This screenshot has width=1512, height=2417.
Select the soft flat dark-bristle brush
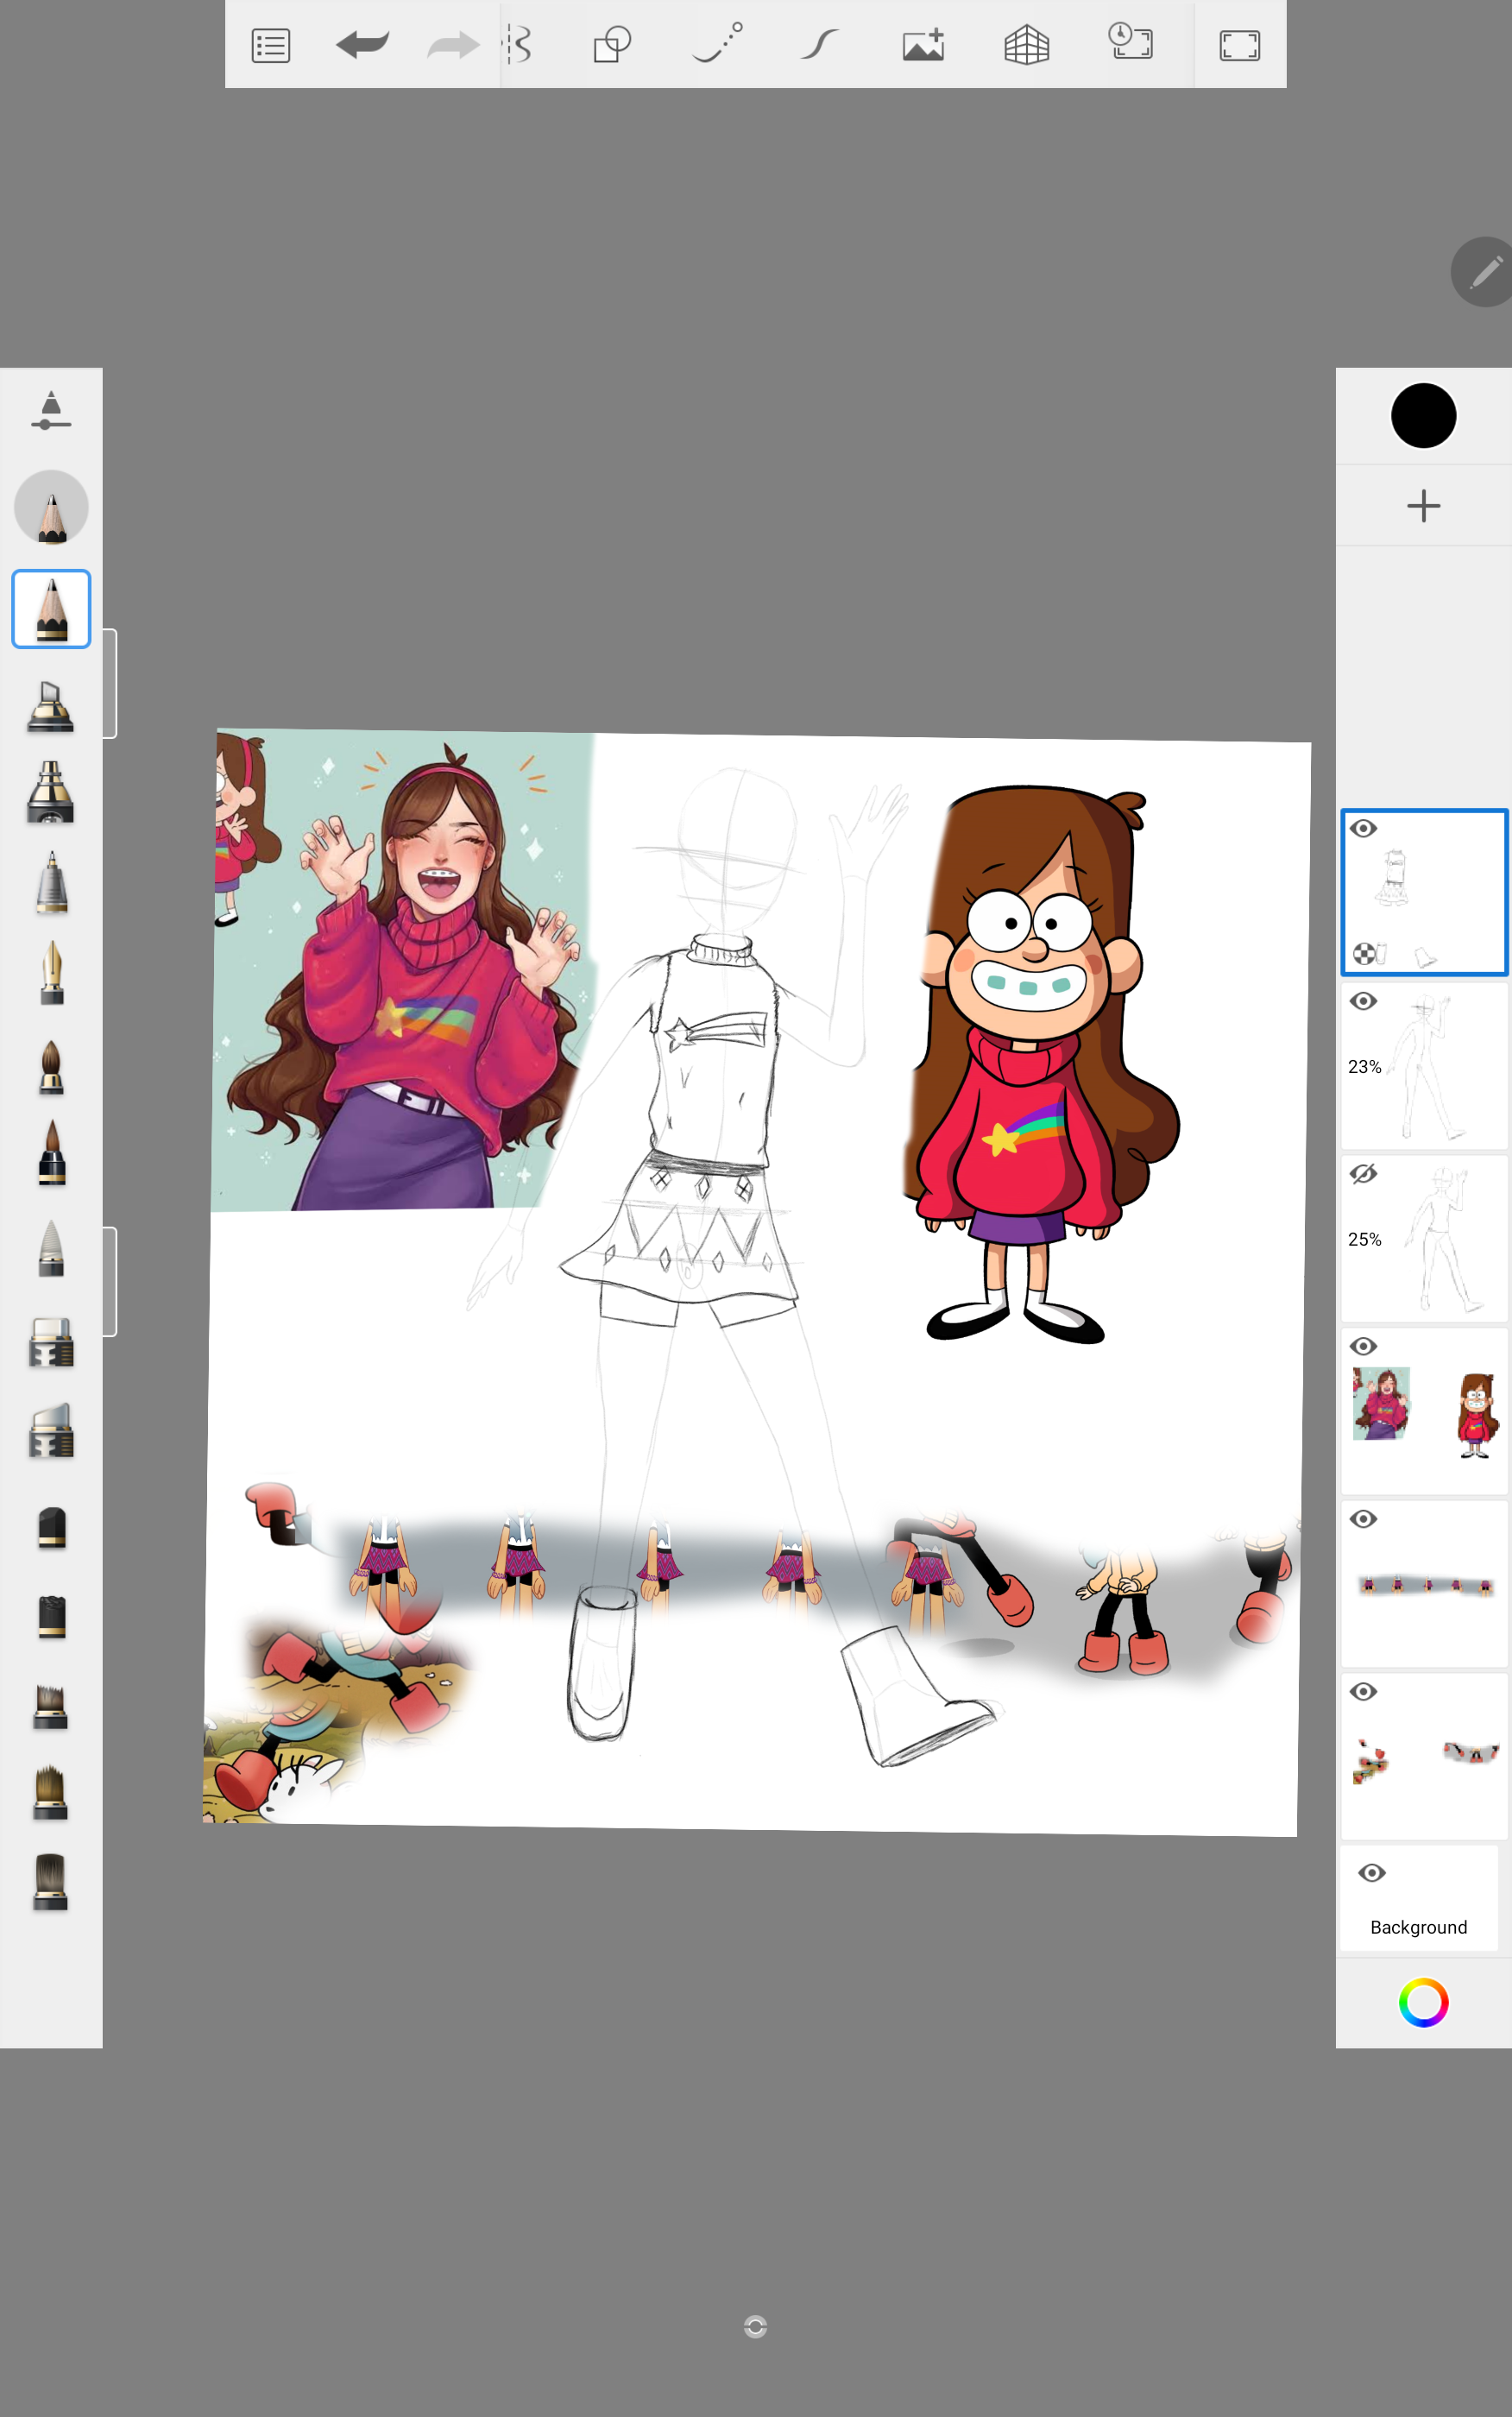point(51,1882)
